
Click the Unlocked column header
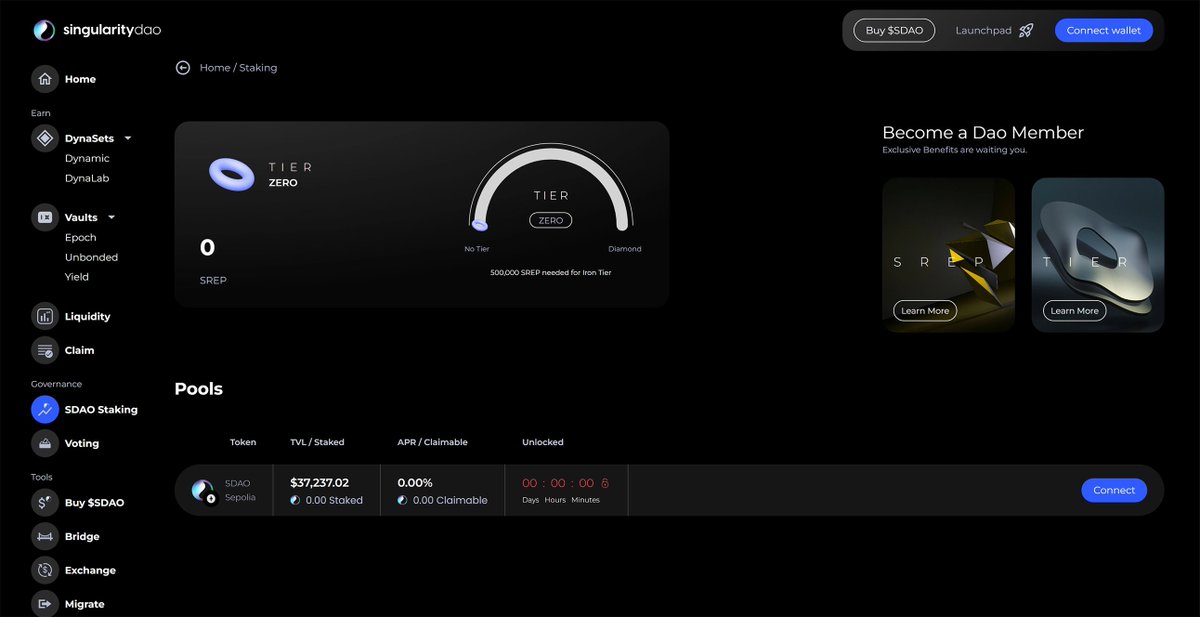543,442
